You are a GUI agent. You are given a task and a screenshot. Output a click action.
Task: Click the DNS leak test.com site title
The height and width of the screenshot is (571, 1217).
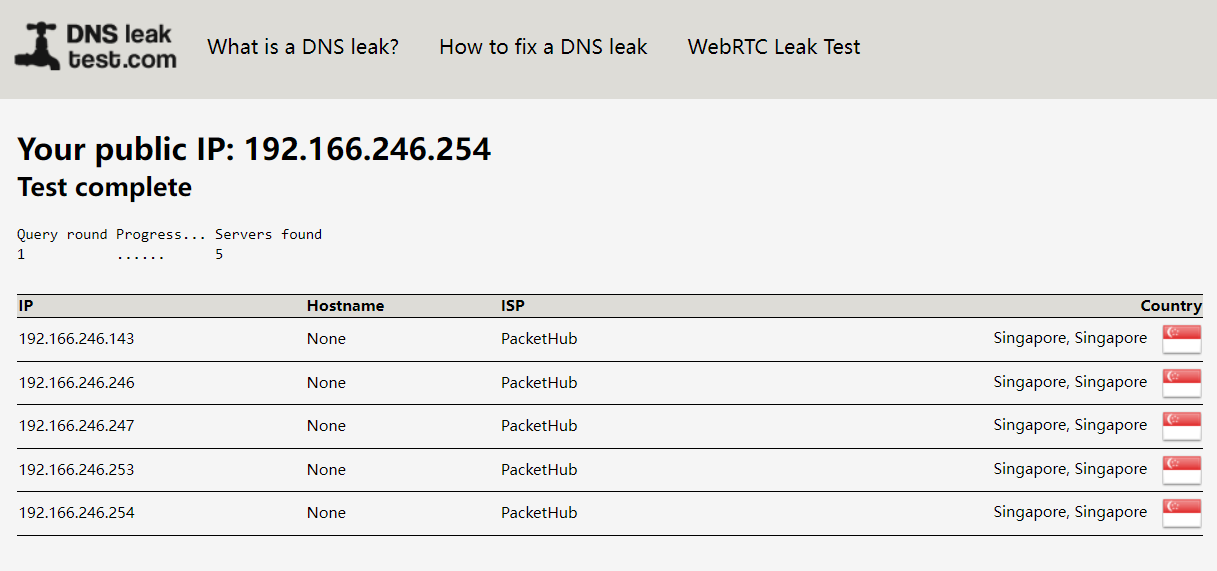click(121, 47)
